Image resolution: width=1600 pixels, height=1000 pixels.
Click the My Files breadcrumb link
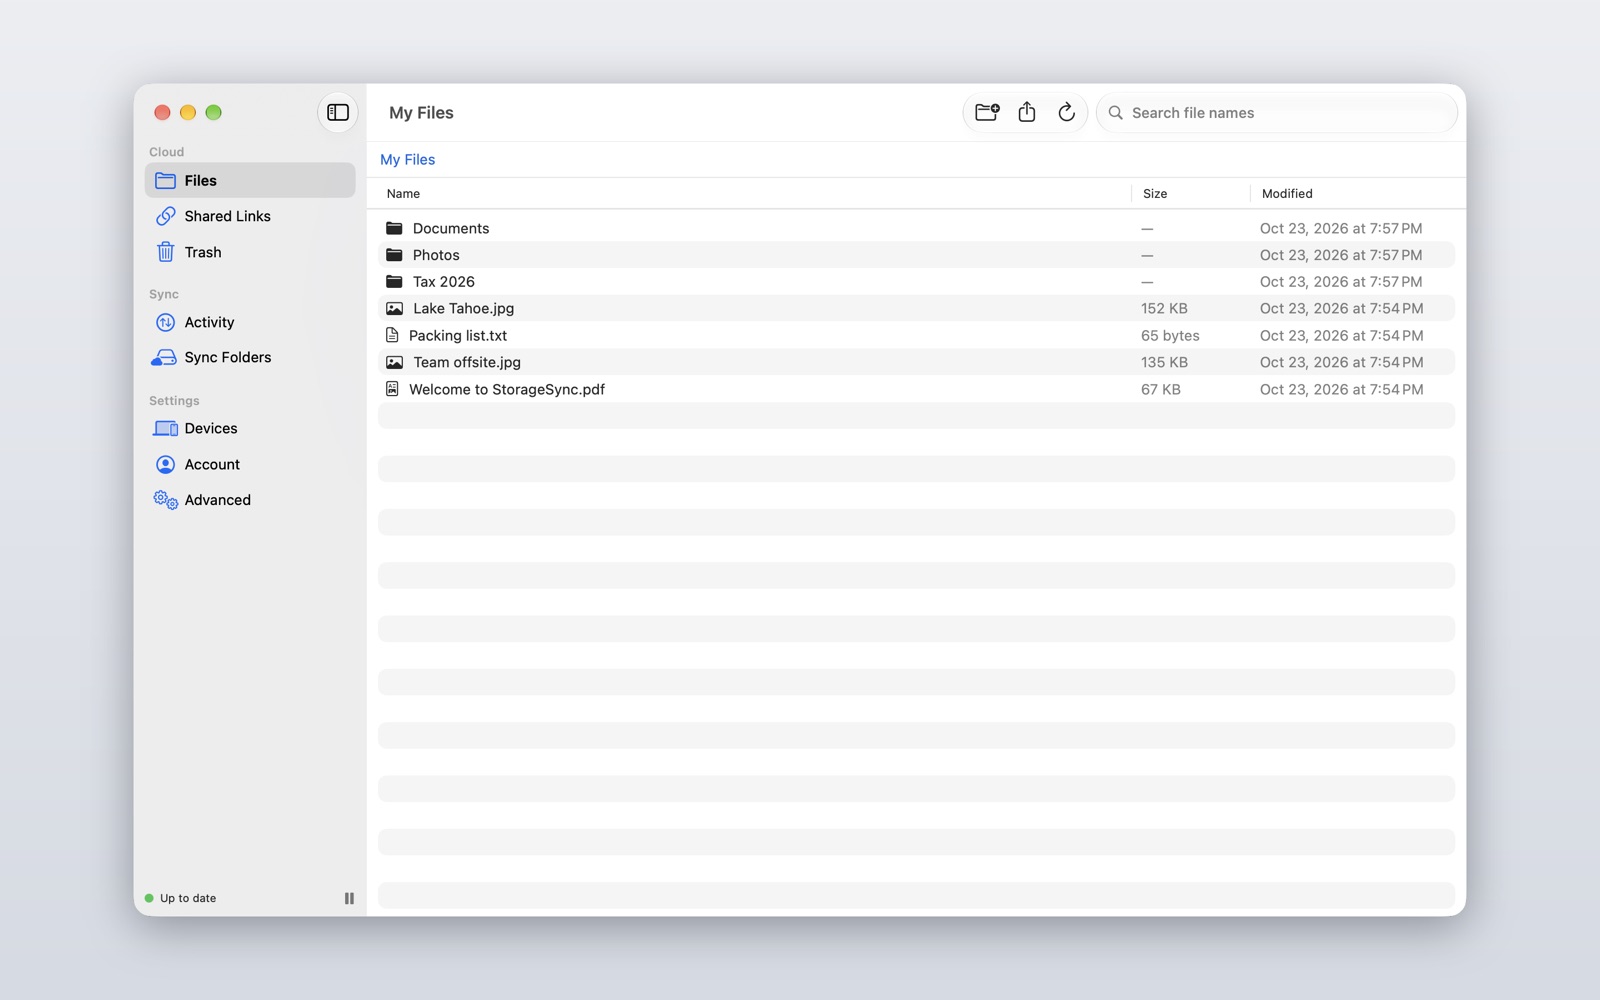coord(408,160)
